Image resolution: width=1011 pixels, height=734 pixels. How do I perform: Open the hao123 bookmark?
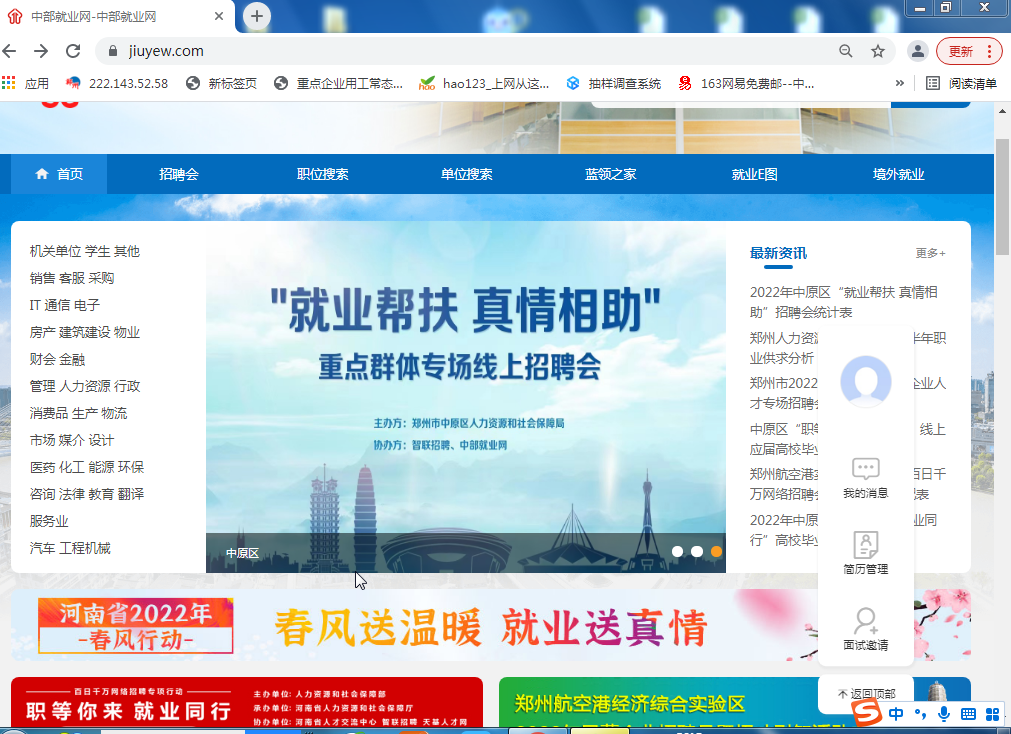[484, 83]
